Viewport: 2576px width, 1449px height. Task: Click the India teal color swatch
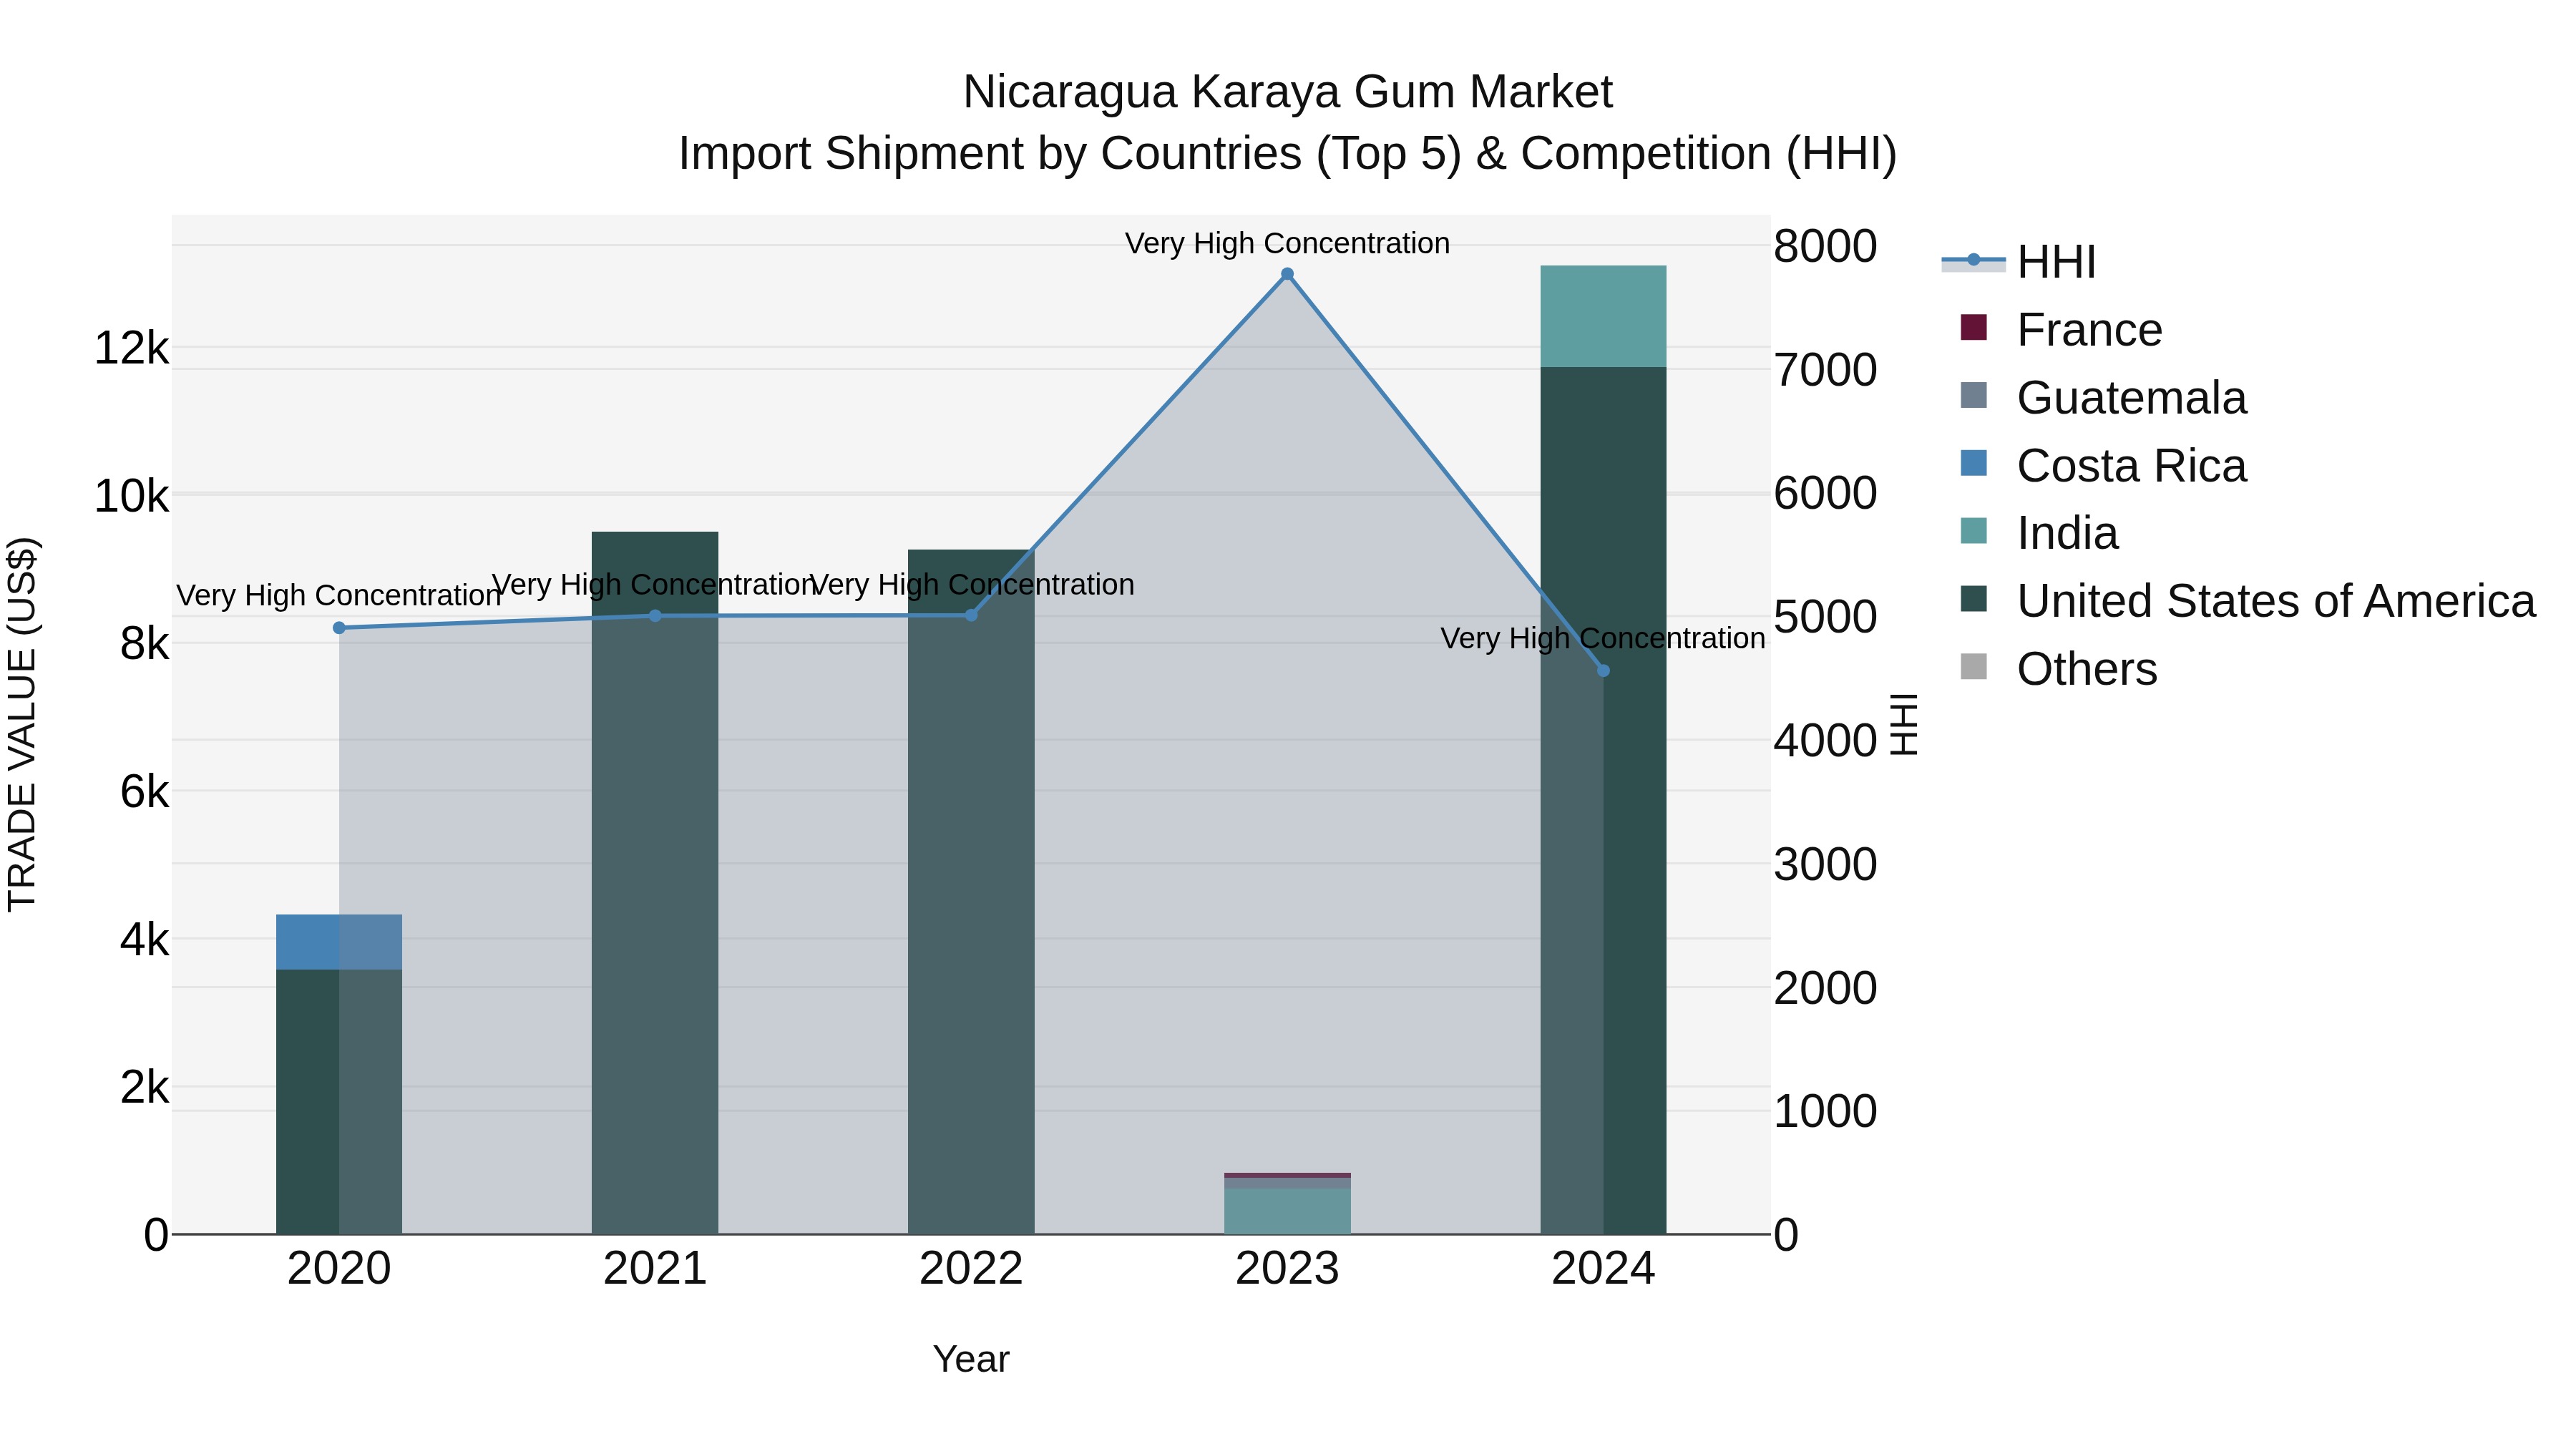tap(1974, 531)
